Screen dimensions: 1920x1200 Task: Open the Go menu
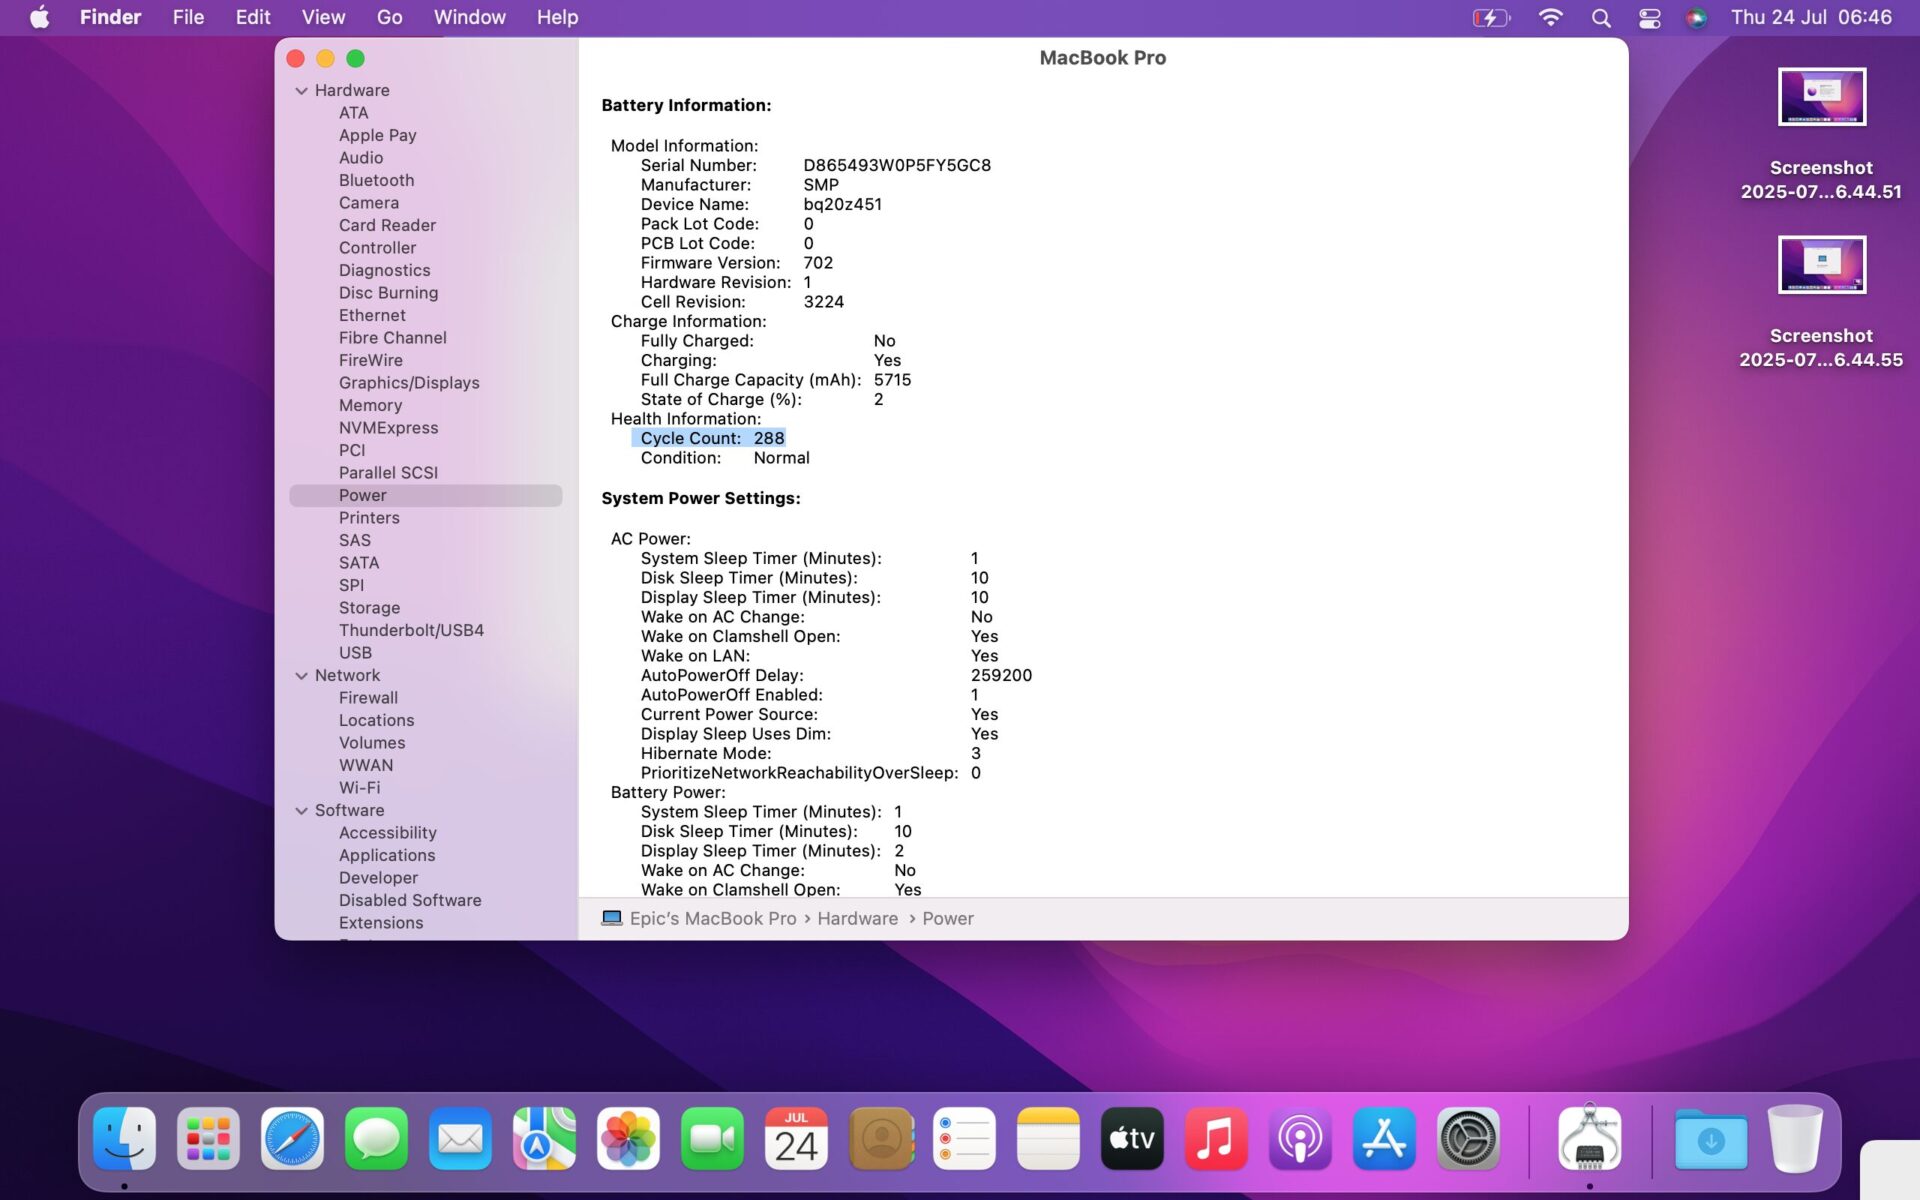[390, 17]
